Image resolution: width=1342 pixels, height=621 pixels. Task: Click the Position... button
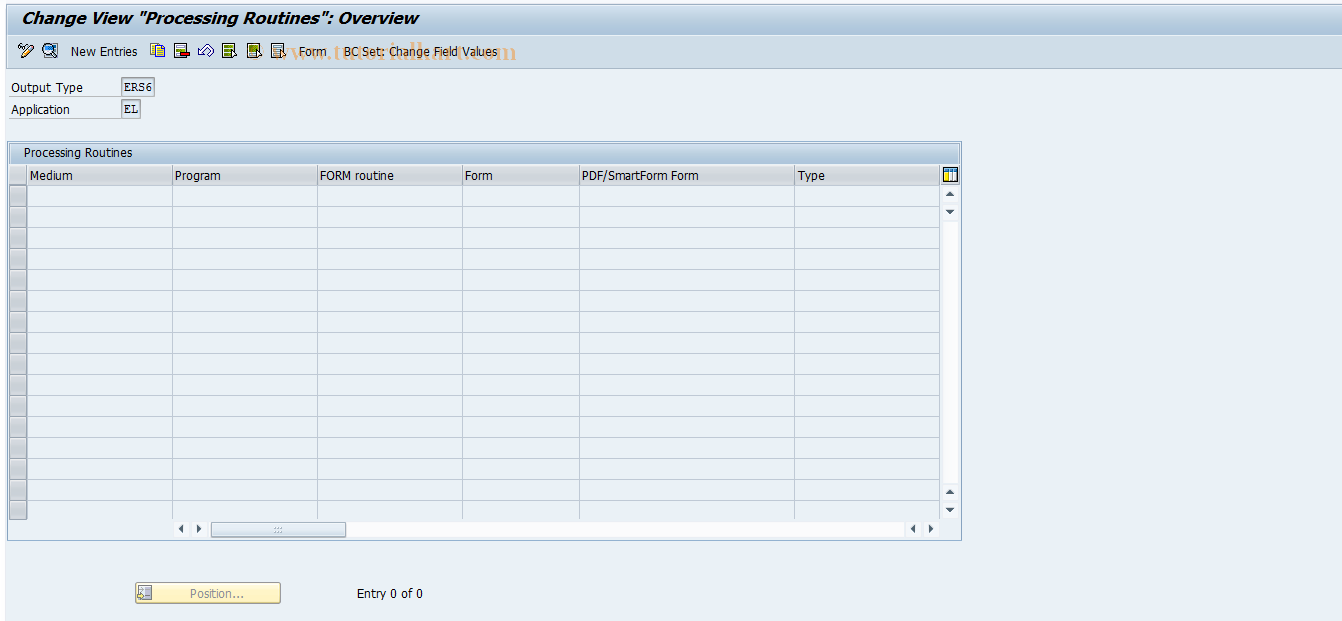click(208, 593)
